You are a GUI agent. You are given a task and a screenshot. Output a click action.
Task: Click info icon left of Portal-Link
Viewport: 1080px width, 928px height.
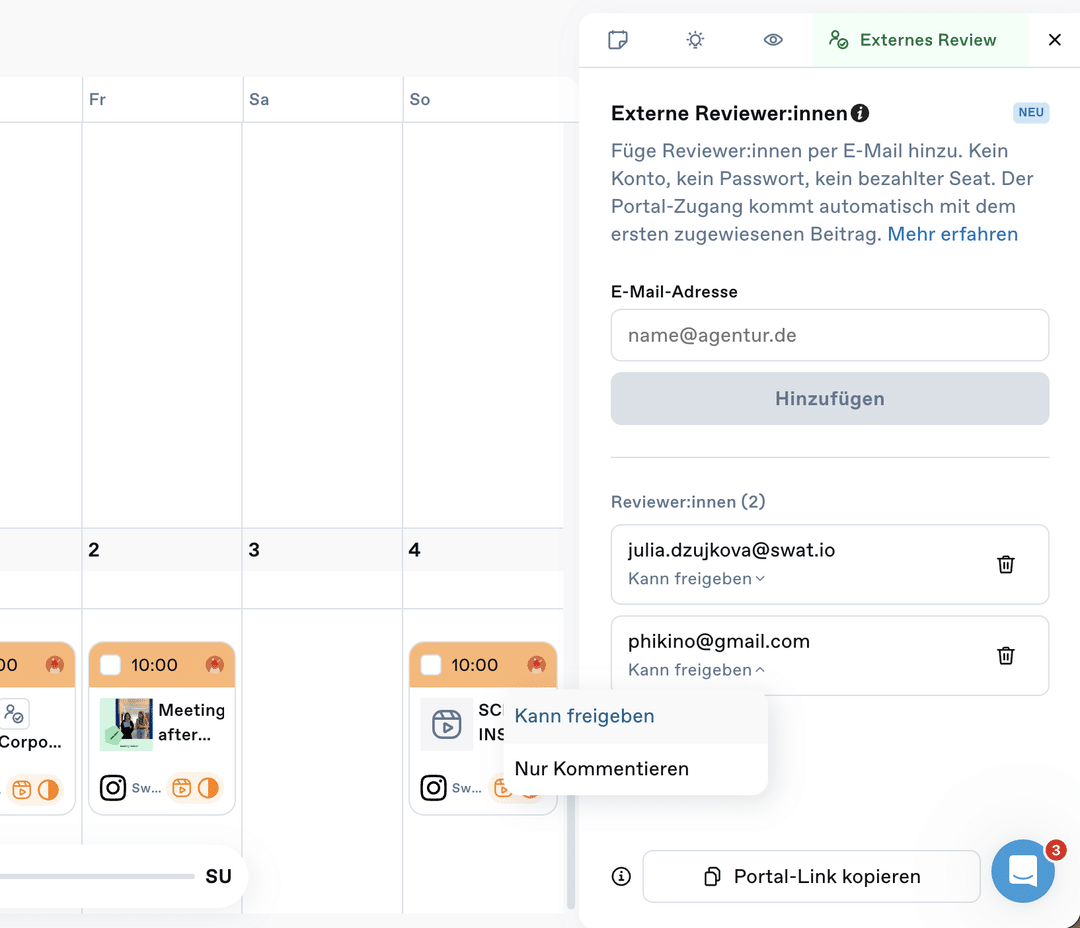pyautogui.click(x=621, y=876)
